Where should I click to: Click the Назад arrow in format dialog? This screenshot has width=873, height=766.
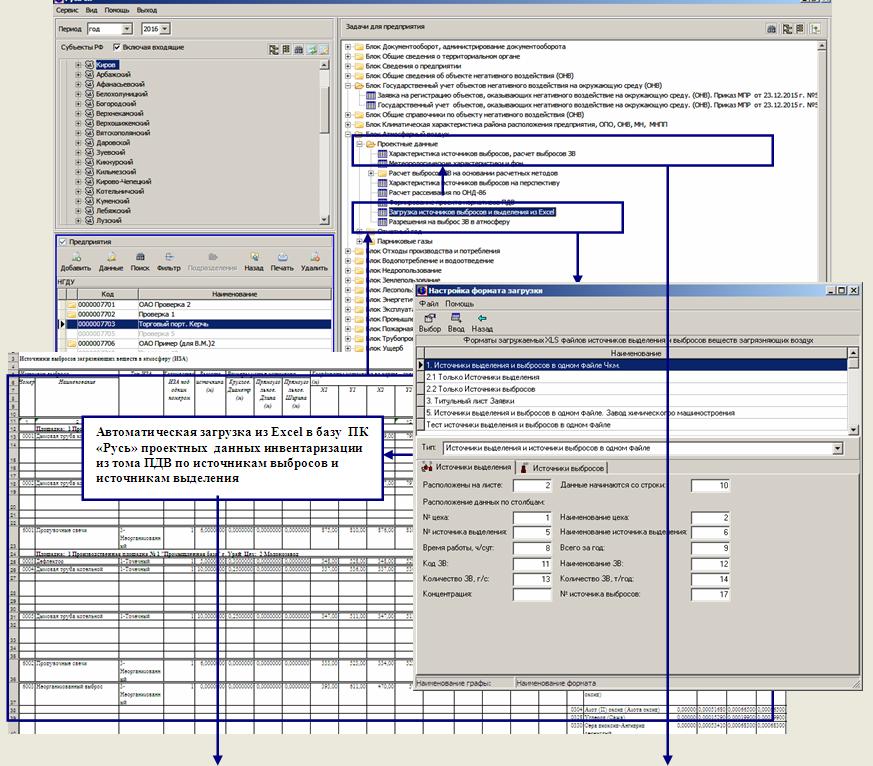(x=482, y=318)
